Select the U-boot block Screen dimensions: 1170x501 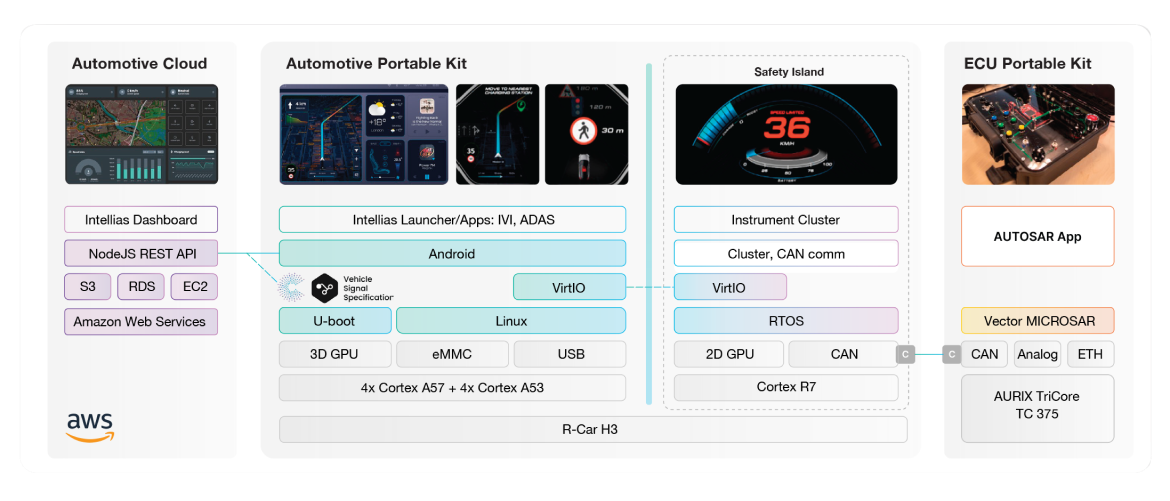point(333,321)
